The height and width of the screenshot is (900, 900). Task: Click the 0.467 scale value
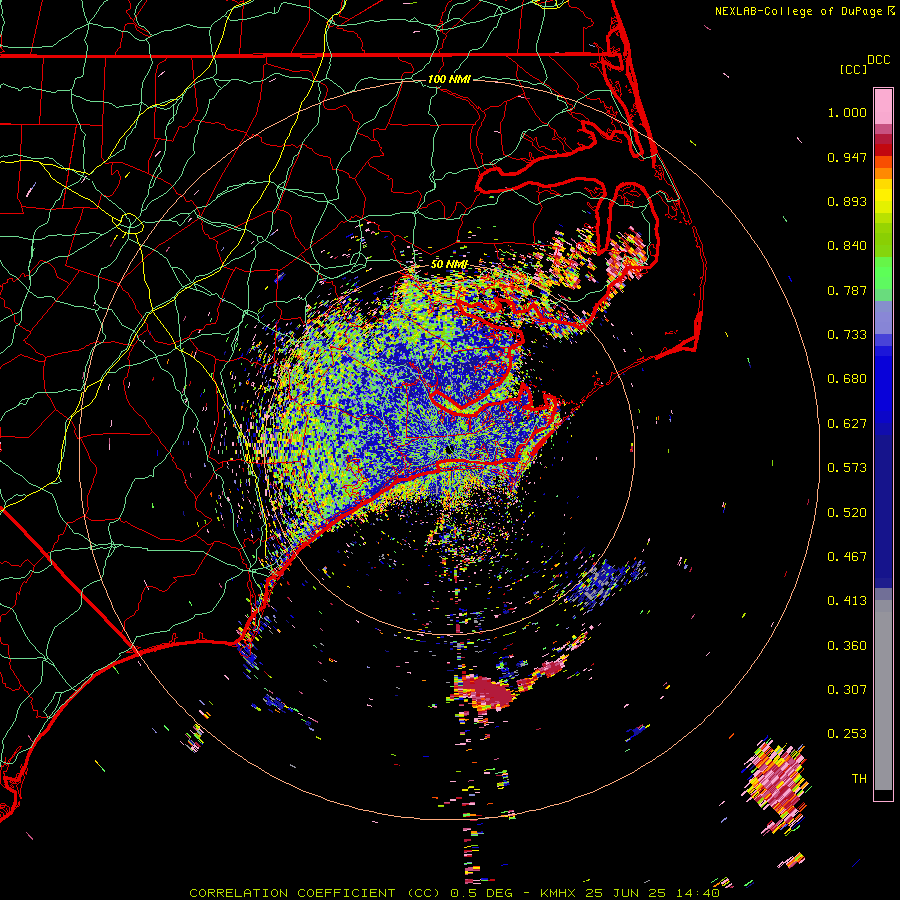pos(847,557)
